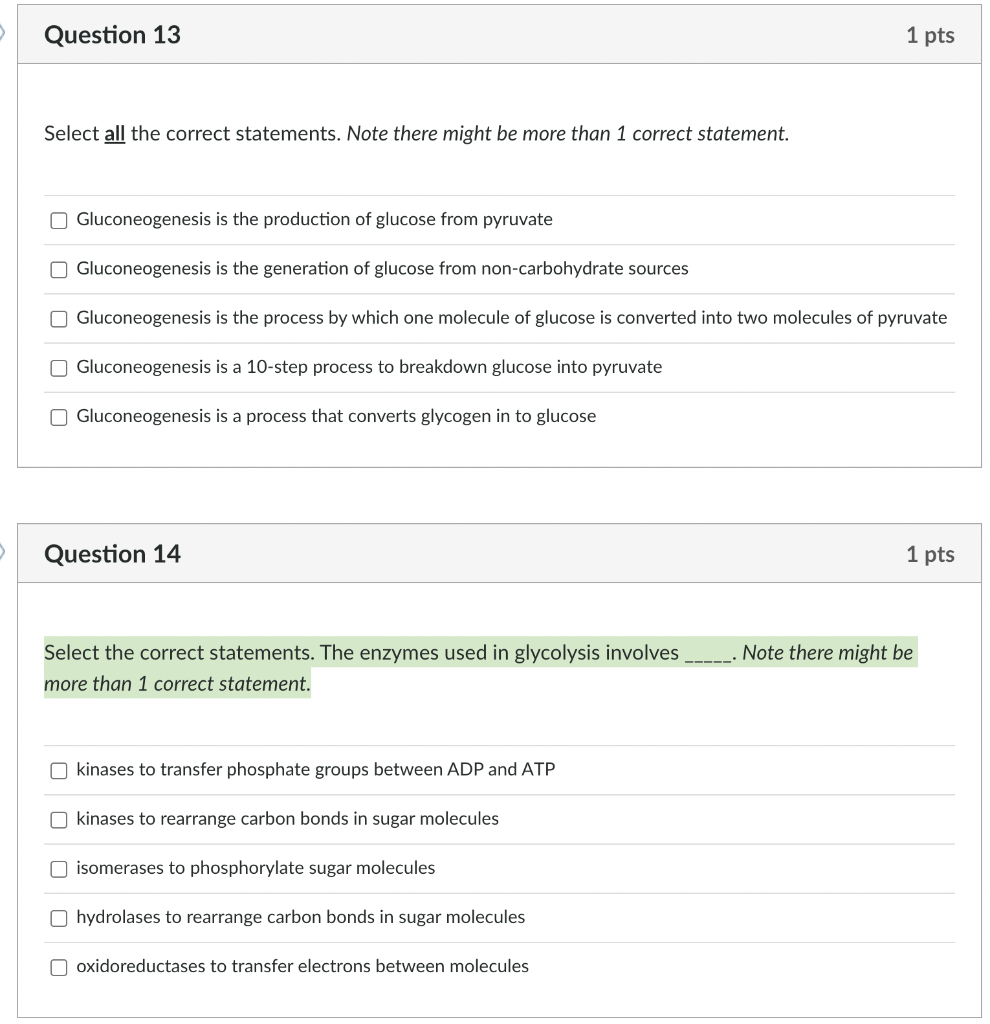
Task: Check 'kinases to rearrange carbon bonds in sugar molecules'
Action: (59, 819)
